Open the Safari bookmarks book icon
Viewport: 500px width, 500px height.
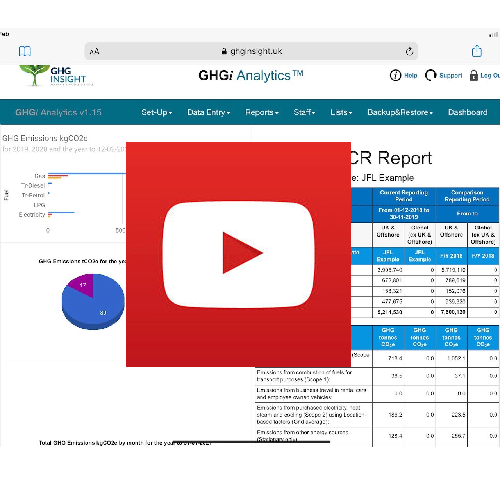25,51
